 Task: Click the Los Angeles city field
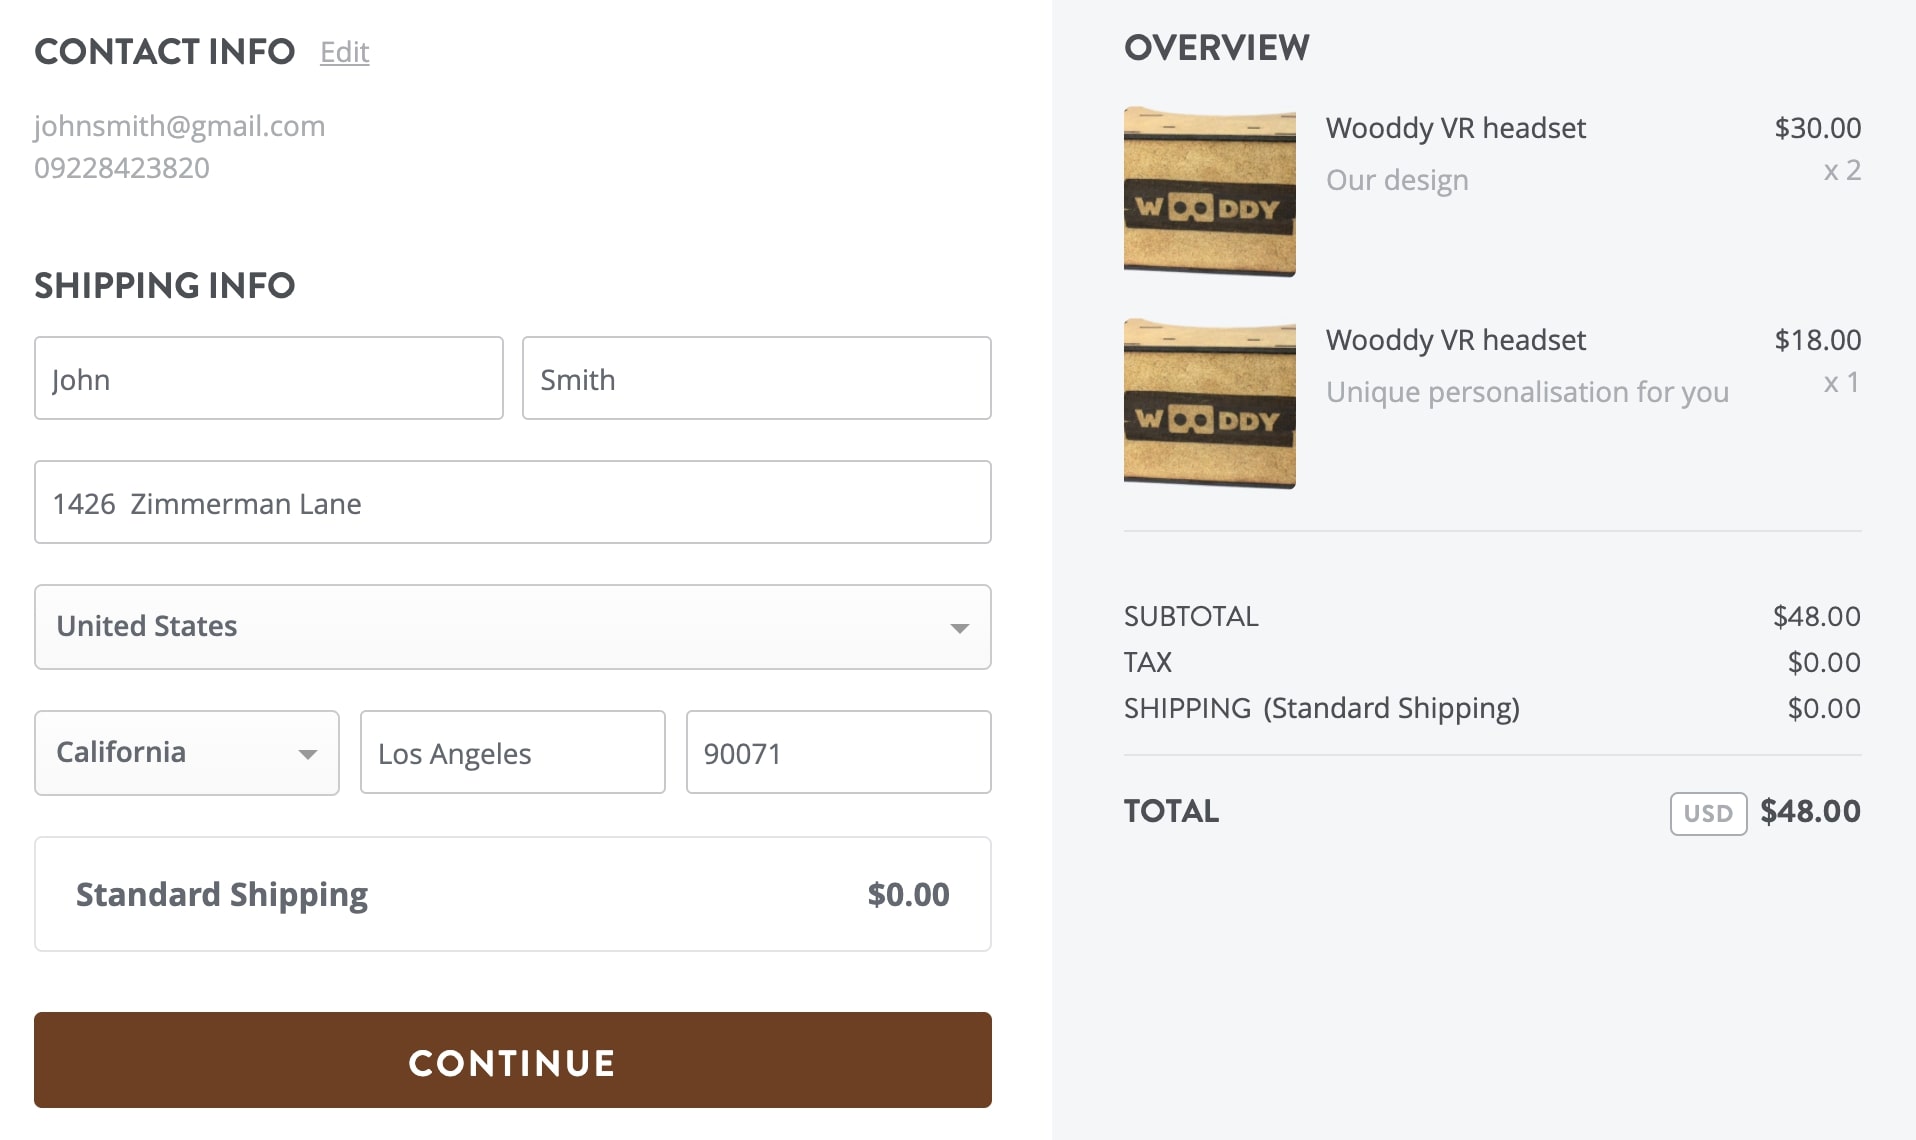[x=512, y=752]
